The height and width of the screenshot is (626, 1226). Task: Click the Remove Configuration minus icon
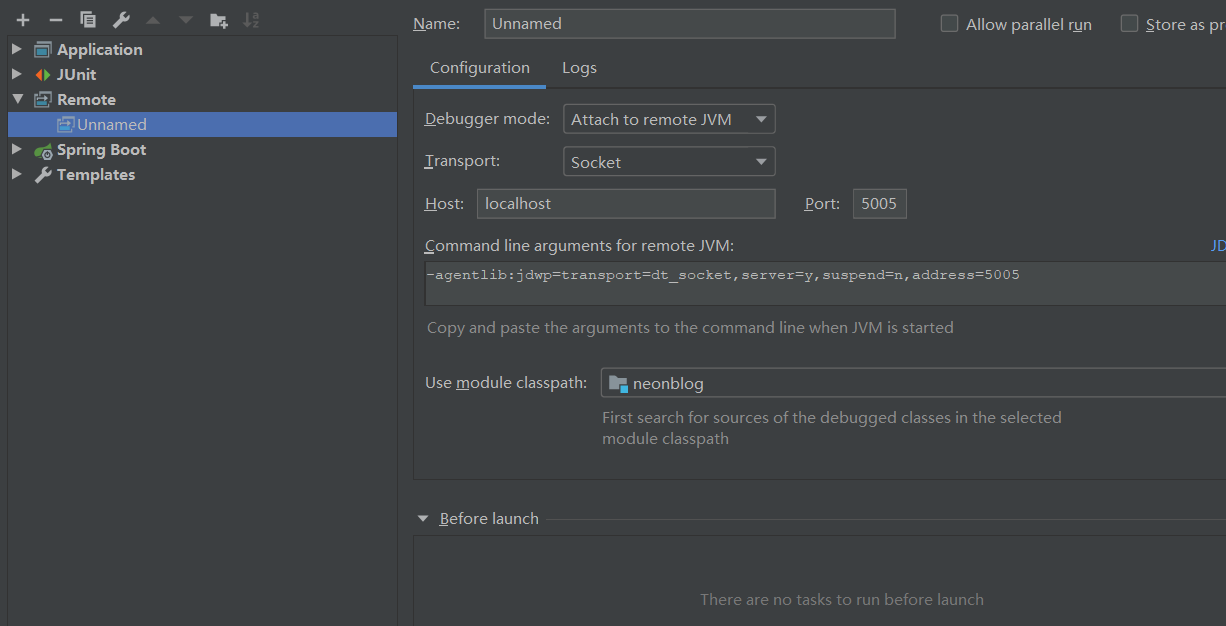56,20
